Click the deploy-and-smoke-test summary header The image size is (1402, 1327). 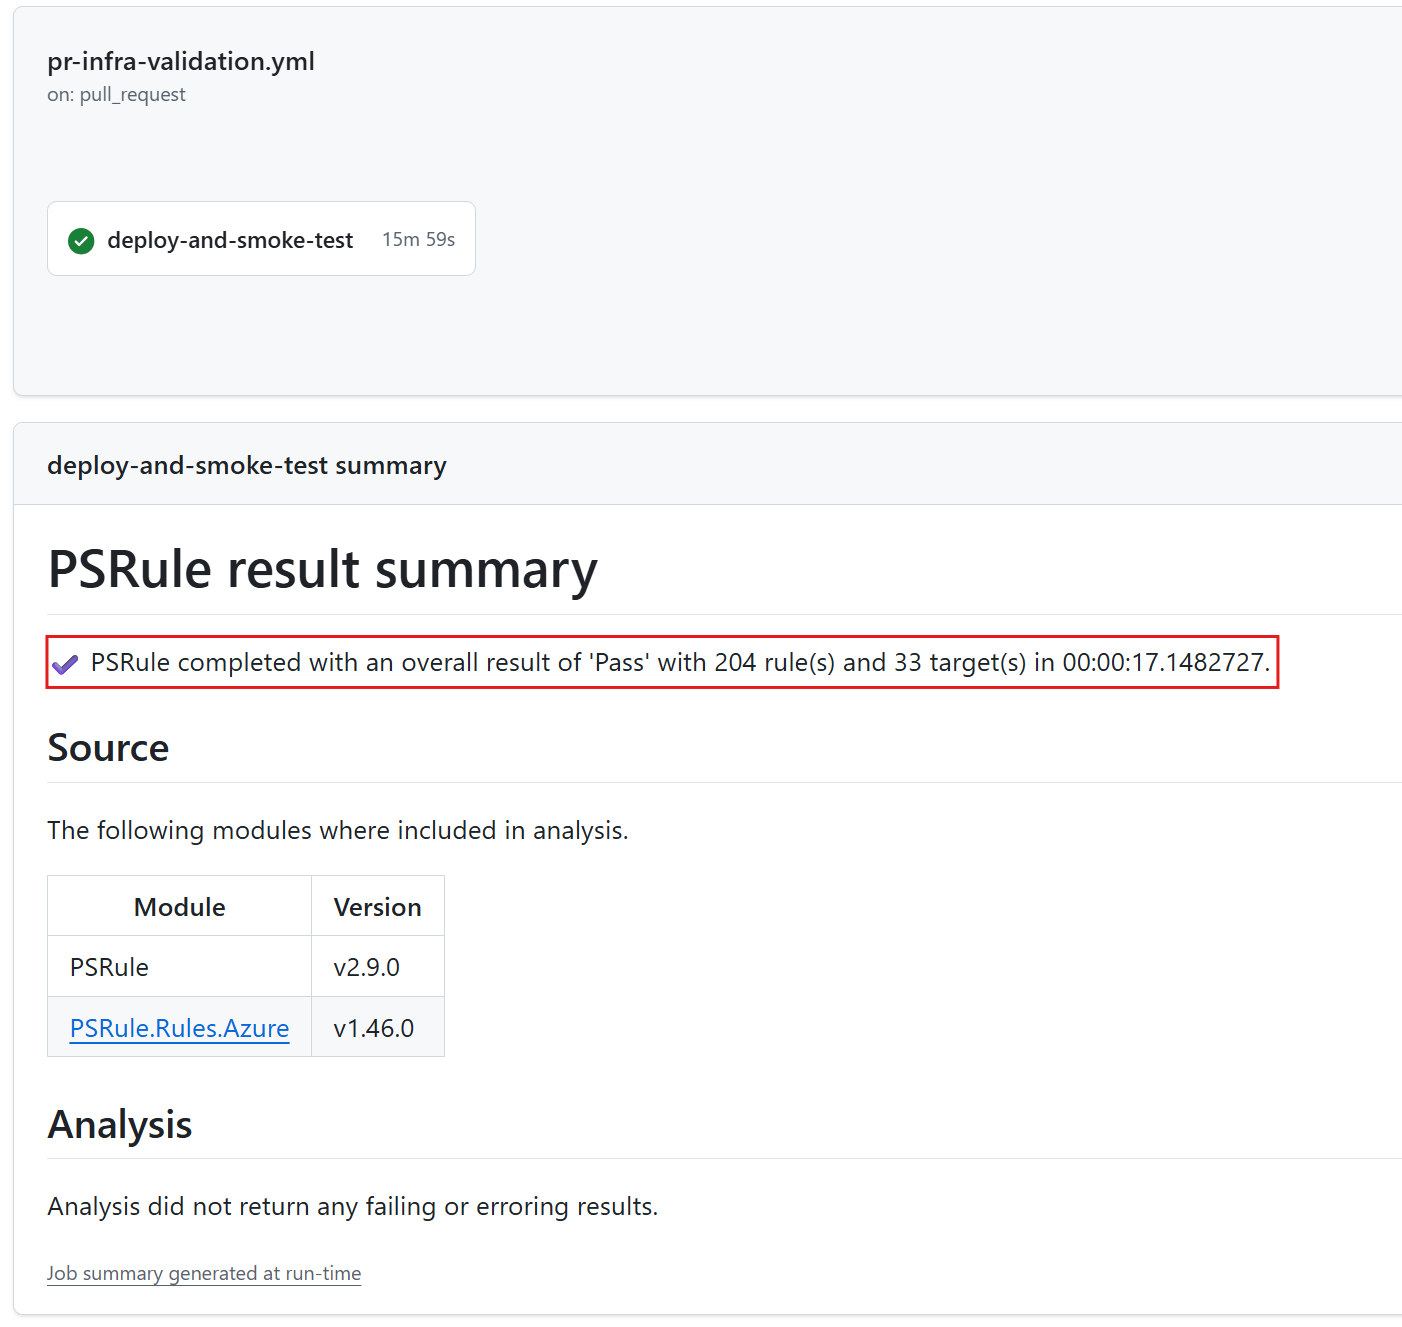pyautogui.click(x=247, y=466)
